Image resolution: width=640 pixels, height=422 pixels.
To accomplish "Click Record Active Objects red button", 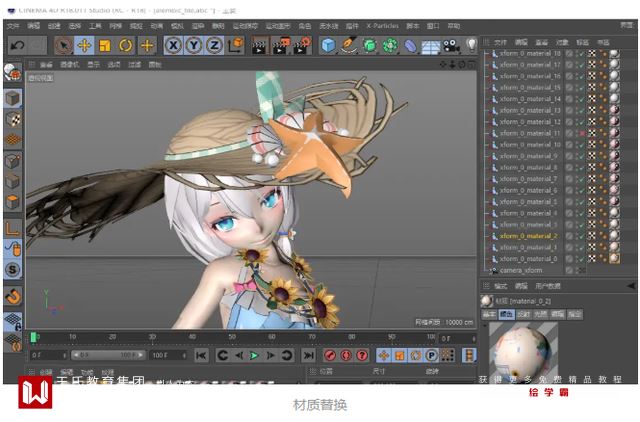I will tap(330, 355).
